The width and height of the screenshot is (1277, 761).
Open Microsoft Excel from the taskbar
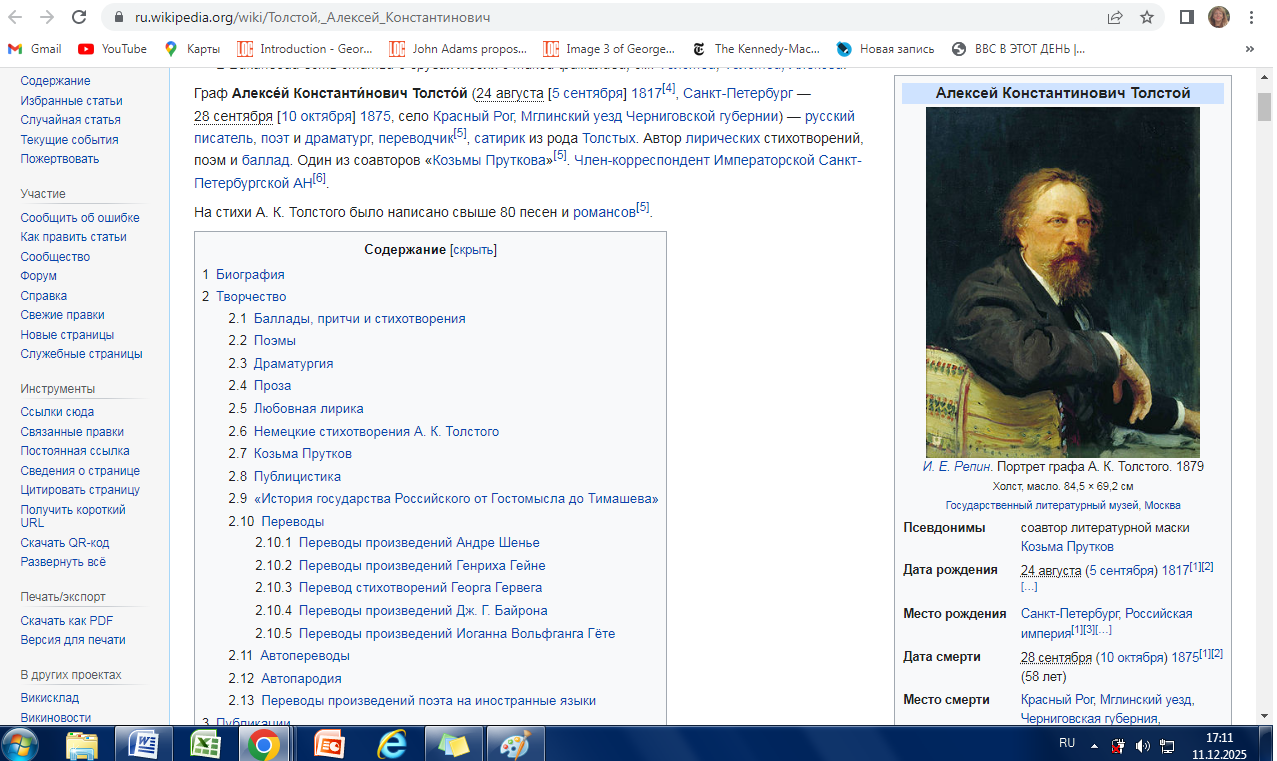[x=205, y=744]
